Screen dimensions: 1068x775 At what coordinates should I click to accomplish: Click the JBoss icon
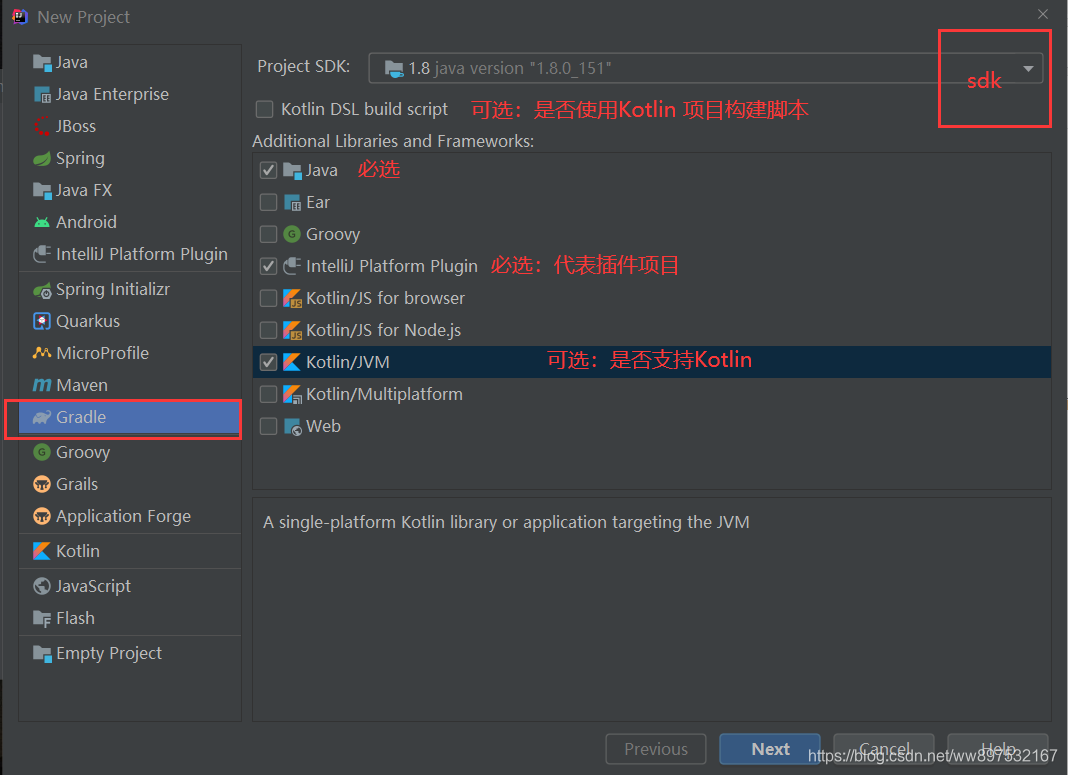tap(42, 127)
